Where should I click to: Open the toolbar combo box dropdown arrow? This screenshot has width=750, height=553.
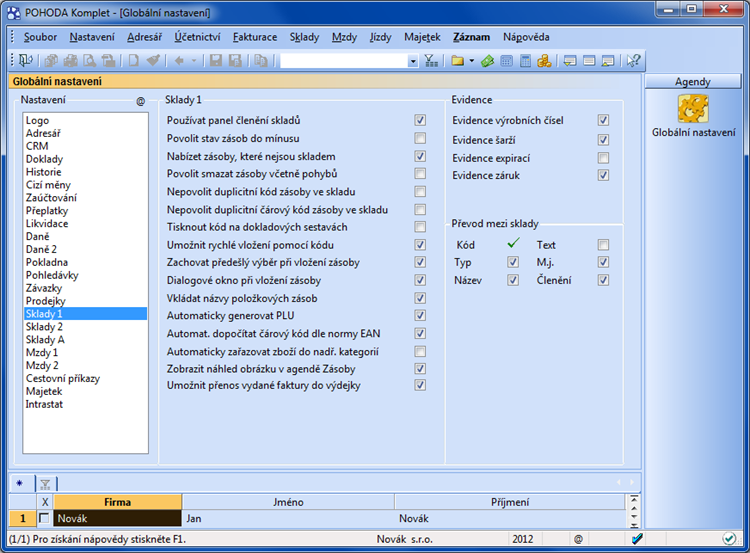pyautogui.click(x=413, y=61)
